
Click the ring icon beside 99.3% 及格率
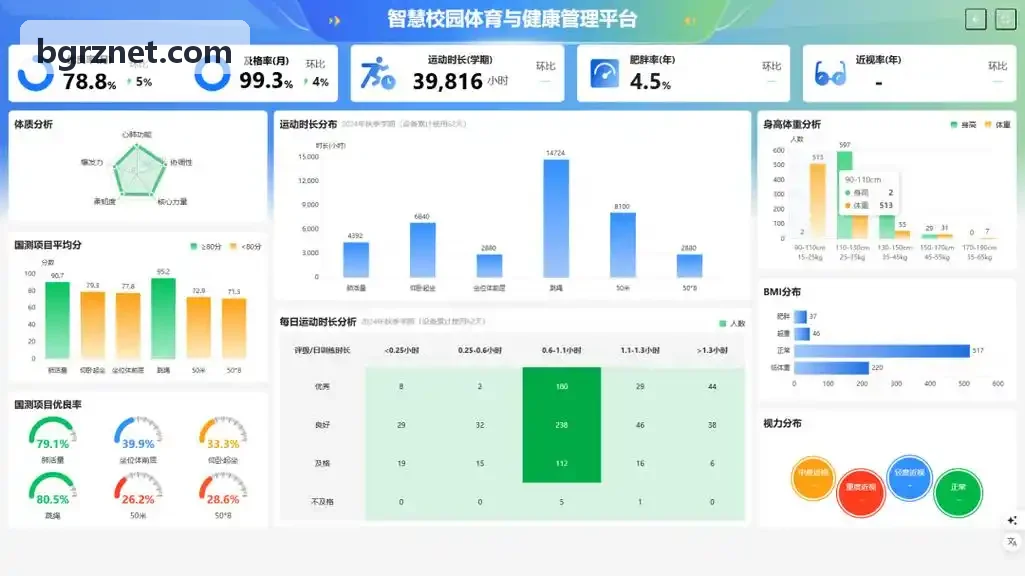click(x=212, y=73)
